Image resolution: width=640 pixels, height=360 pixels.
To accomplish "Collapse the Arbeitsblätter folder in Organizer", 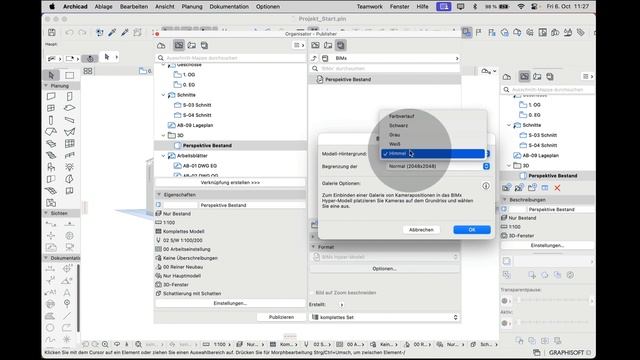I will (163, 156).
